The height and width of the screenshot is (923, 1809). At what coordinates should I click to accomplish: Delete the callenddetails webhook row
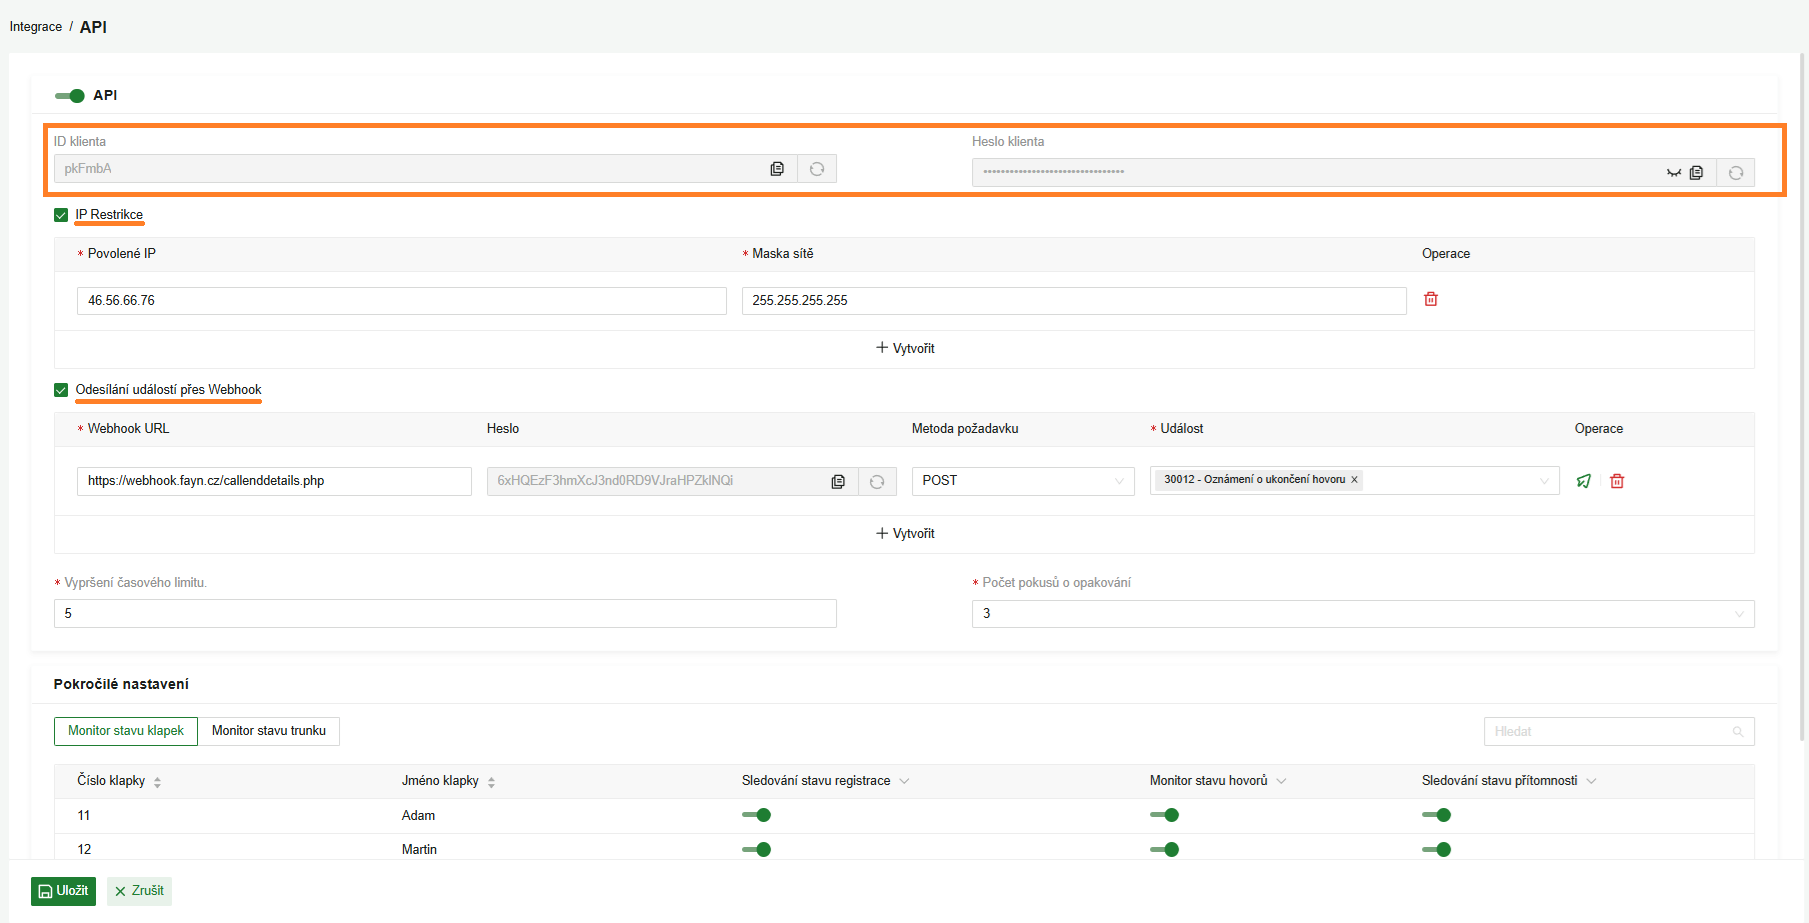pyautogui.click(x=1617, y=481)
